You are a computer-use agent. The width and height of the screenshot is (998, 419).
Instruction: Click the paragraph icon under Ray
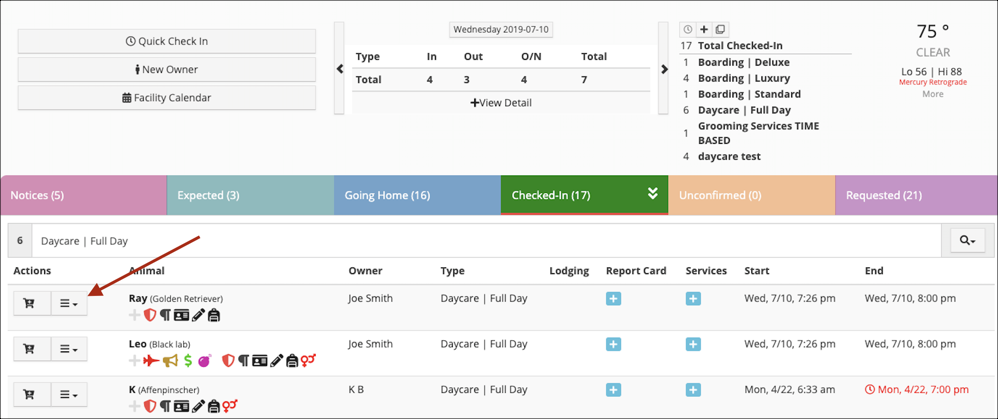165,315
